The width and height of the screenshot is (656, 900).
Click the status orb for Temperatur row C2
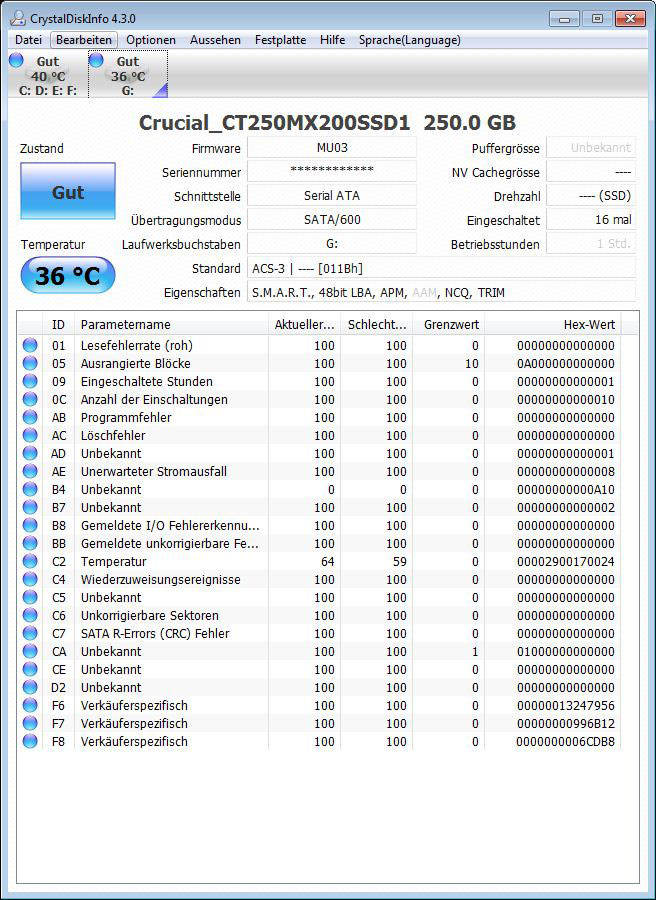coord(30,561)
